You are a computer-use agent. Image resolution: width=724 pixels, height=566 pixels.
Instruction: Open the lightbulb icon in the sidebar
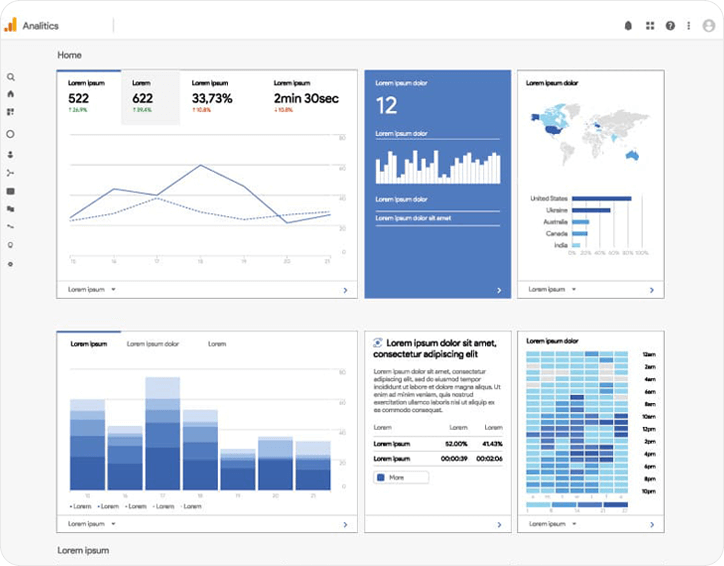(x=11, y=245)
